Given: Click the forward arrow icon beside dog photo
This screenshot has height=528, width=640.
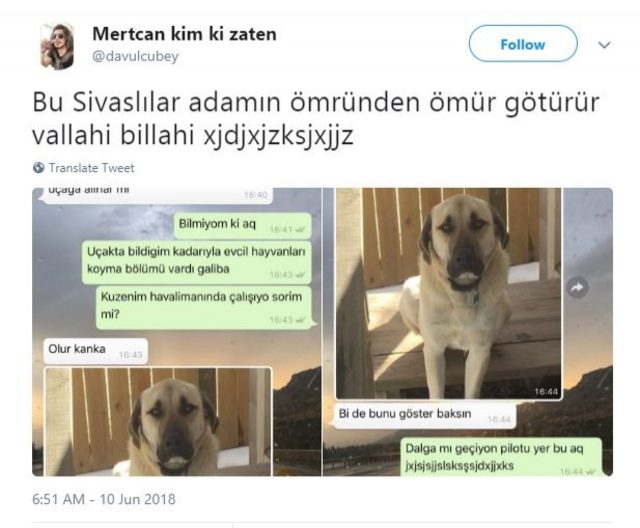Looking at the screenshot, I should pyautogui.click(x=577, y=288).
